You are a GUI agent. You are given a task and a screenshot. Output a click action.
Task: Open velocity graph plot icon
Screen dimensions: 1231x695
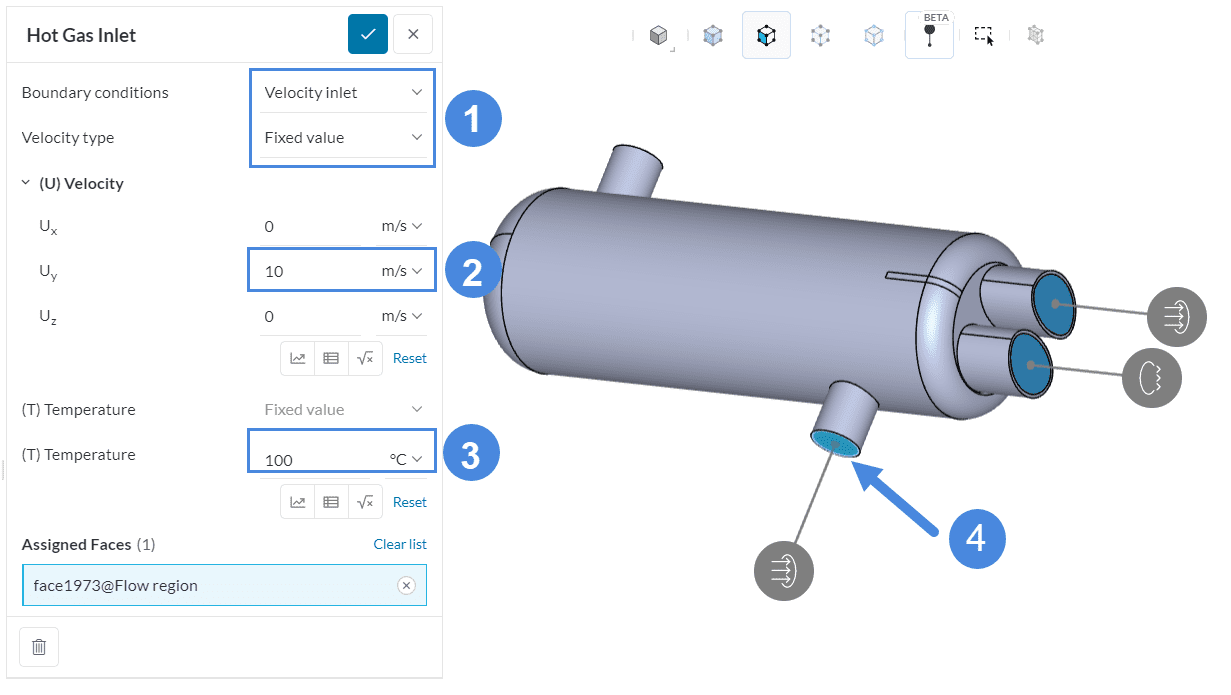298,358
